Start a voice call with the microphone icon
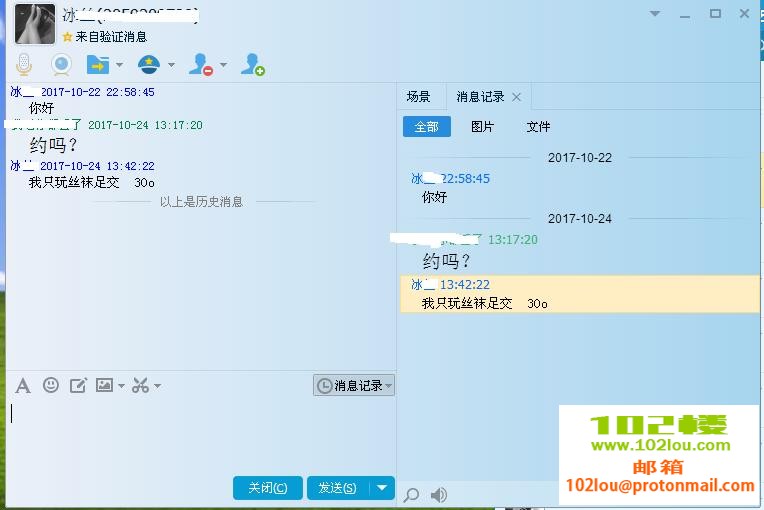This screenshot has width=764, height=510. coord(23,64)
